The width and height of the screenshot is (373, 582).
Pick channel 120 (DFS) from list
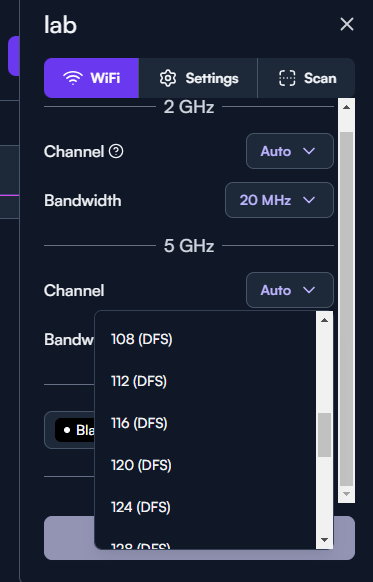205,465
